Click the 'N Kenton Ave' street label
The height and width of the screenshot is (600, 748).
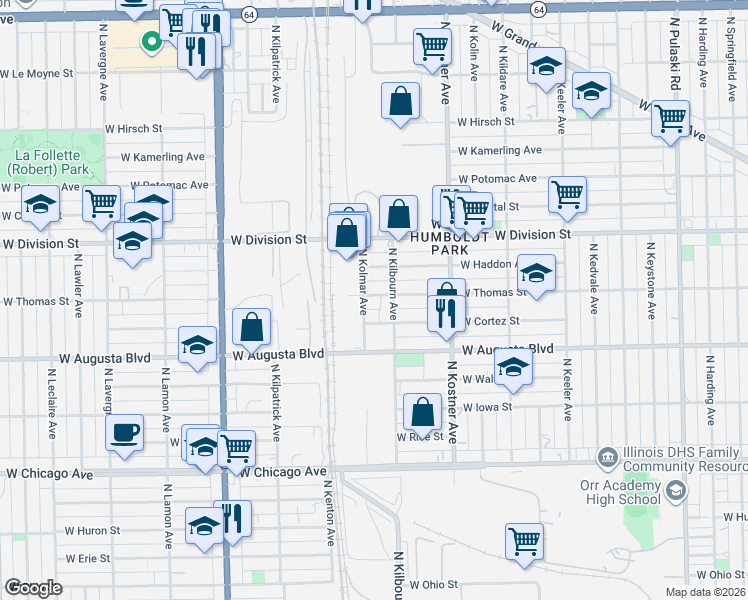click(x=329, y=513)
